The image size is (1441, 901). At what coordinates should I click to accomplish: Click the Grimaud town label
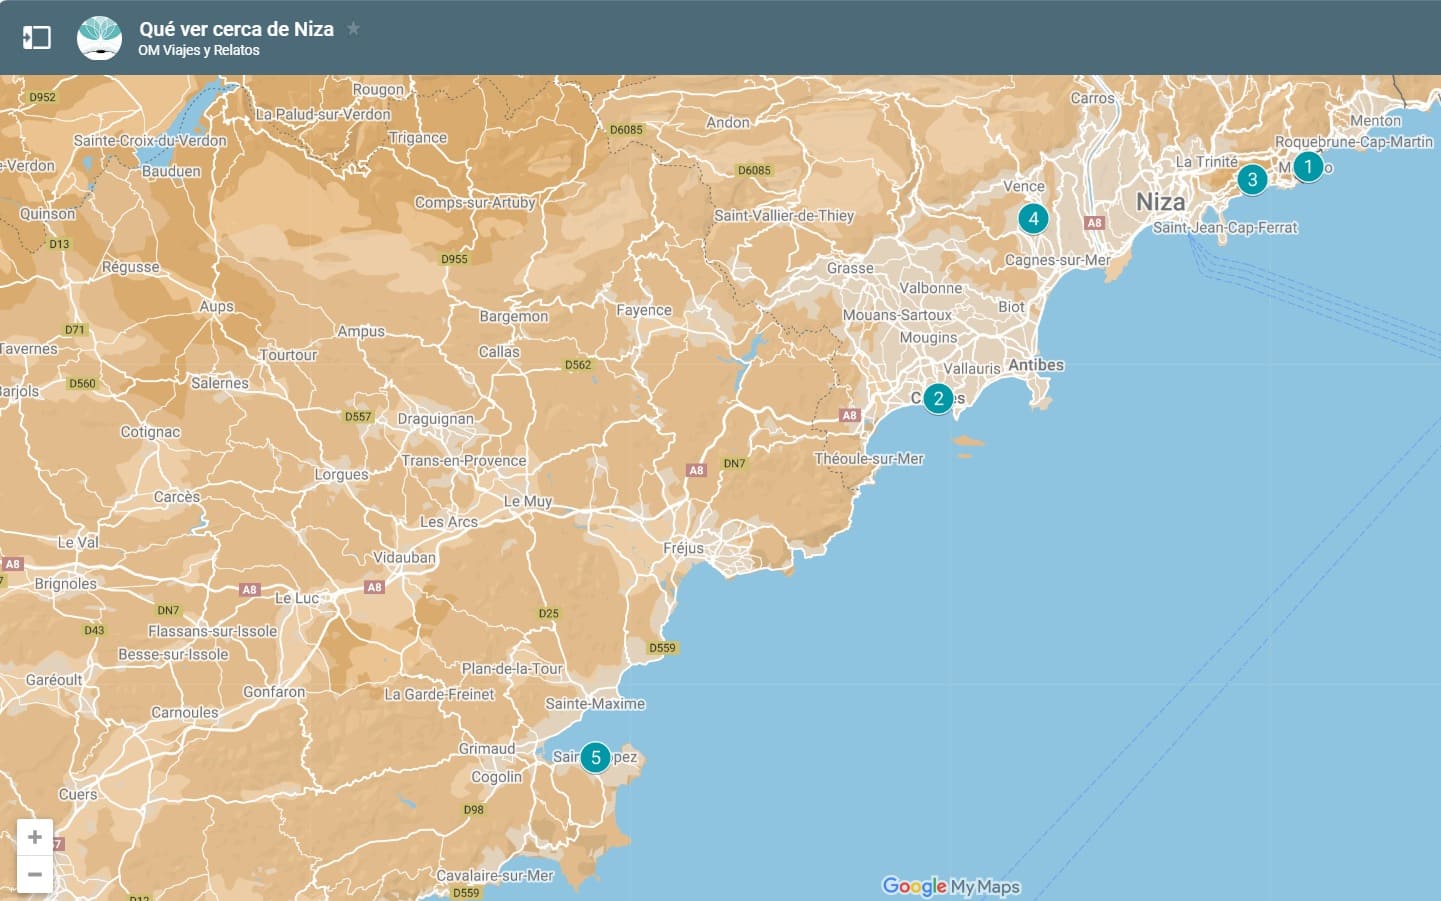point(487,749)
